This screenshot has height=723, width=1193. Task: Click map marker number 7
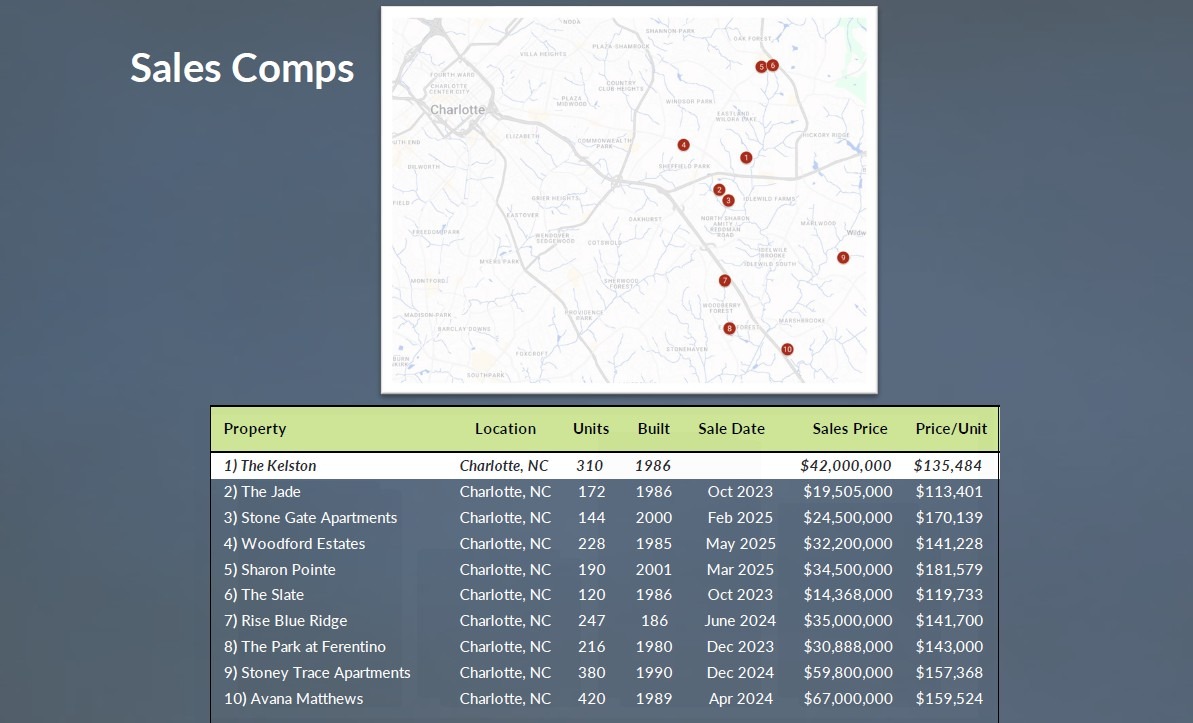point(725,281)
